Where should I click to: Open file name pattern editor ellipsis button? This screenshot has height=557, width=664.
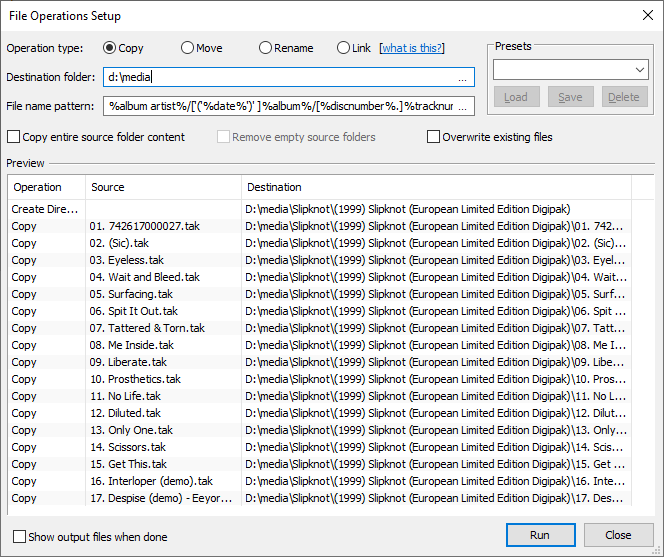coord(462,106)
